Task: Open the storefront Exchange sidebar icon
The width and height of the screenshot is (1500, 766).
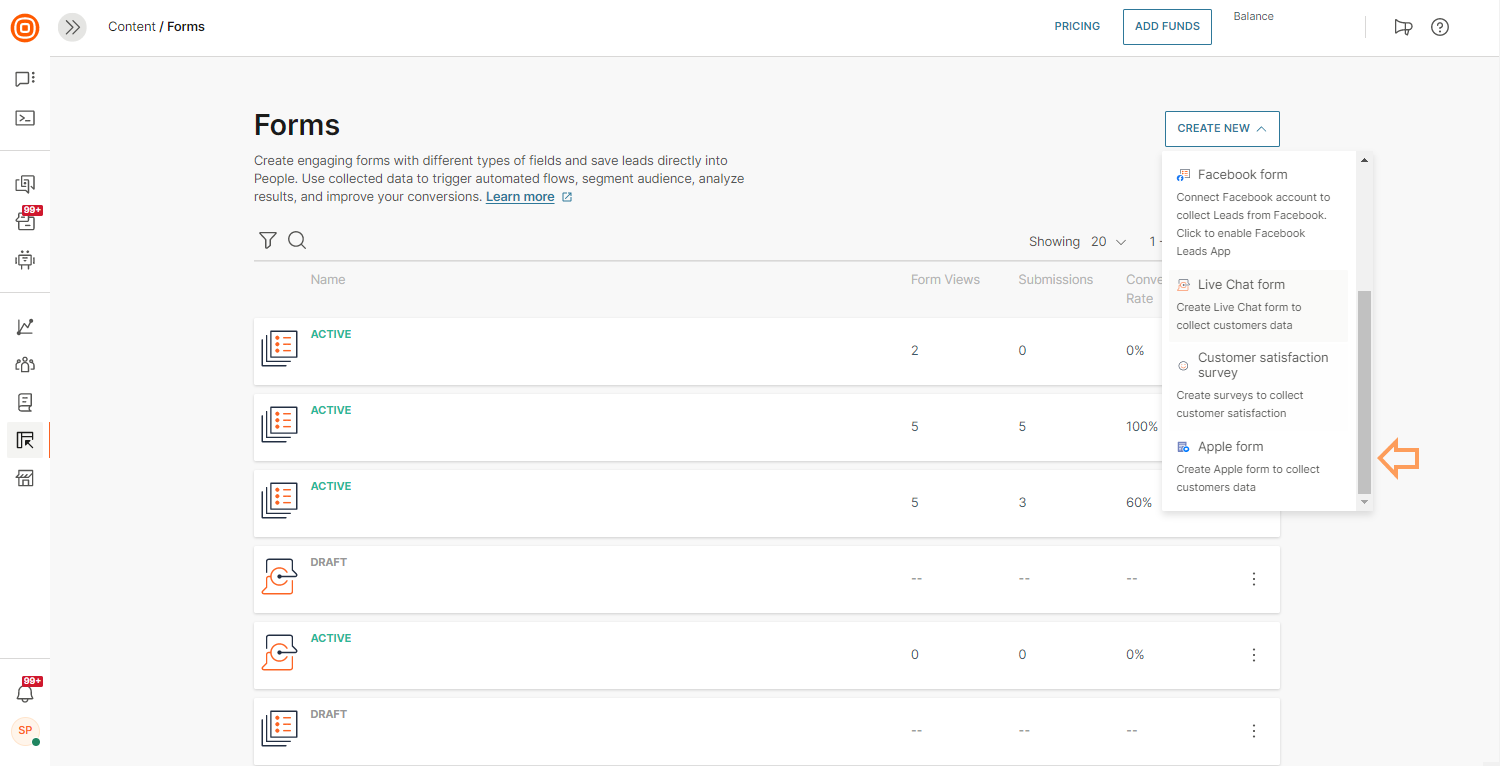Action: click(25, 478)
